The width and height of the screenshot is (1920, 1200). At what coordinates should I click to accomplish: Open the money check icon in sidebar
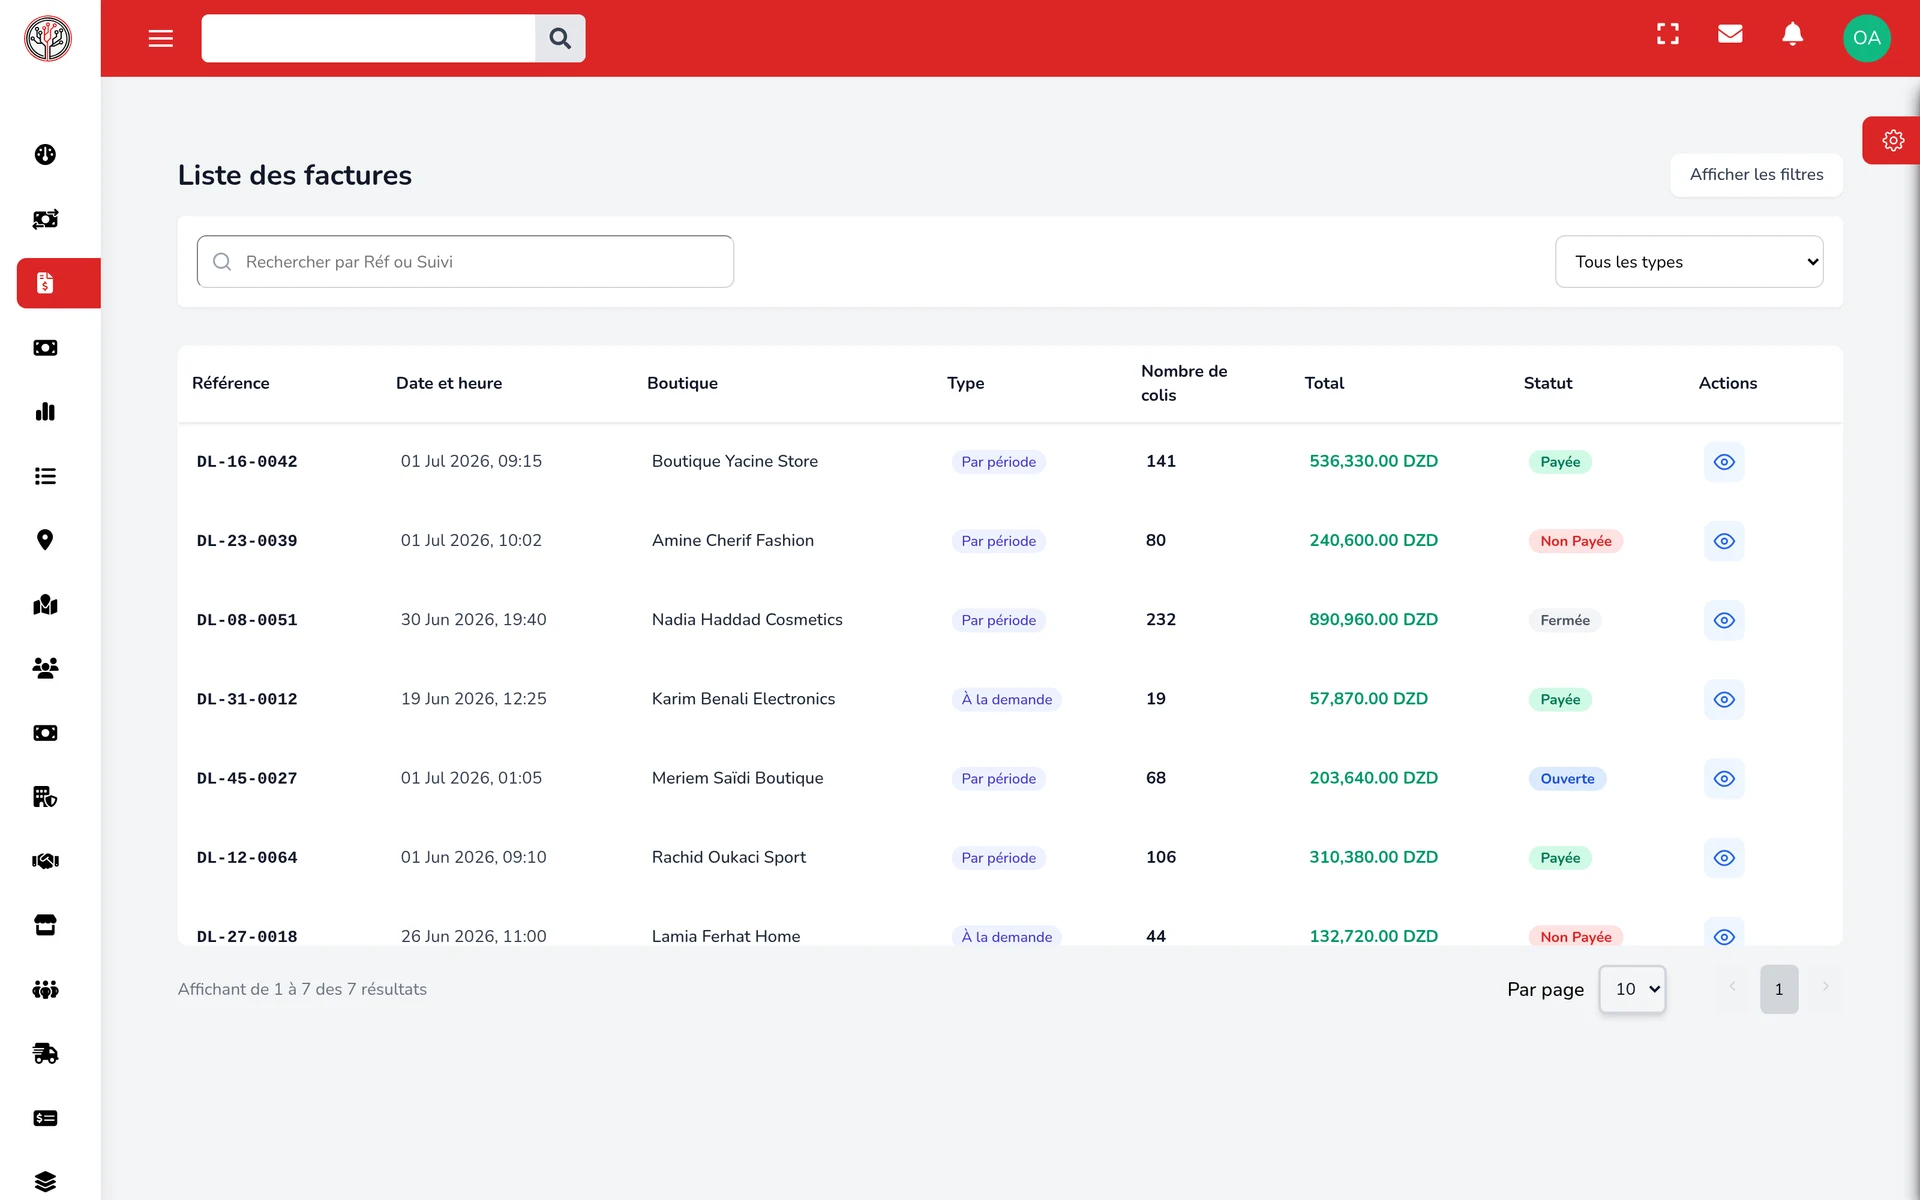tap(45, 1118)
